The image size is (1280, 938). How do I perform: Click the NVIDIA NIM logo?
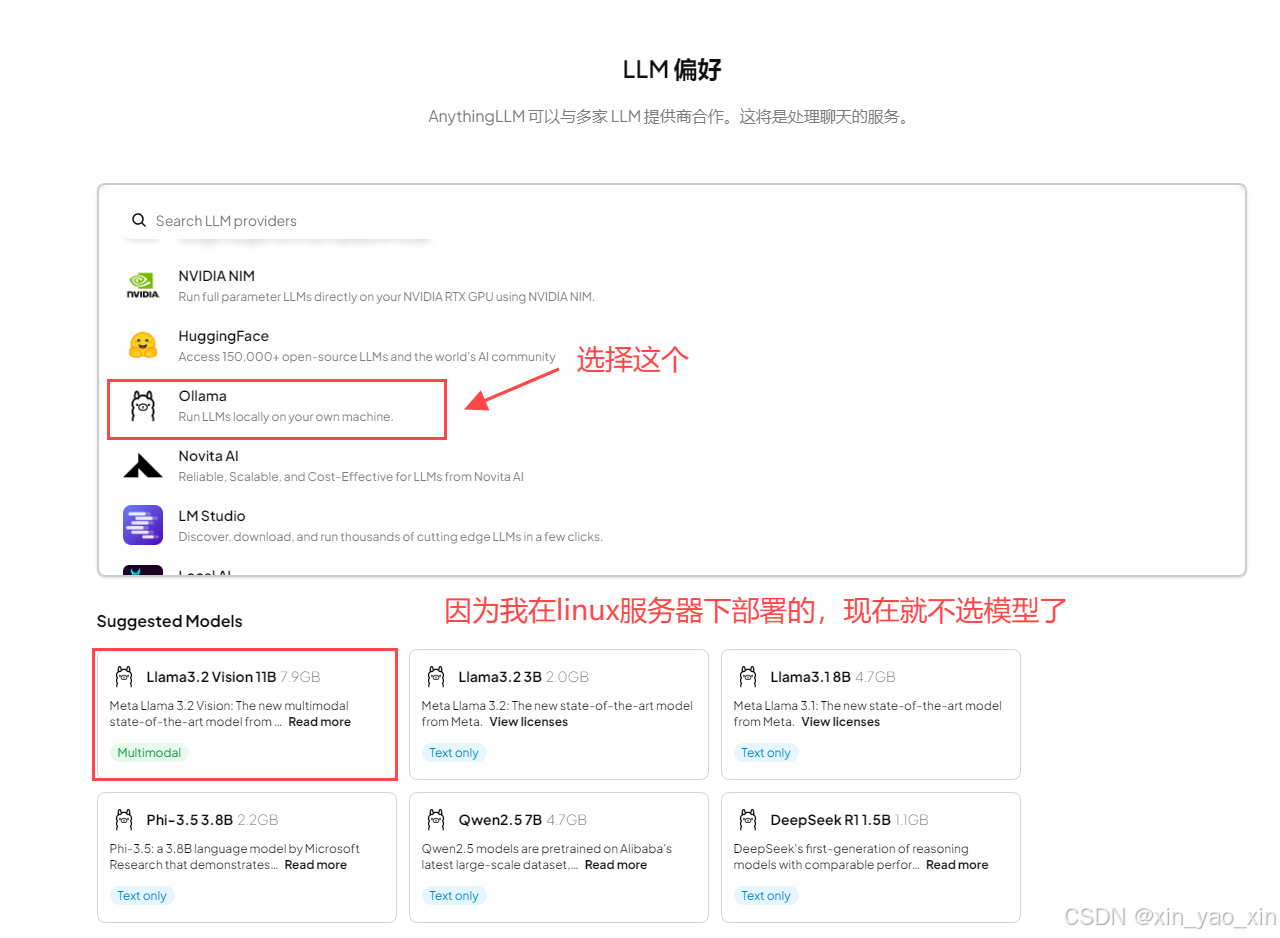click(143, 286)
